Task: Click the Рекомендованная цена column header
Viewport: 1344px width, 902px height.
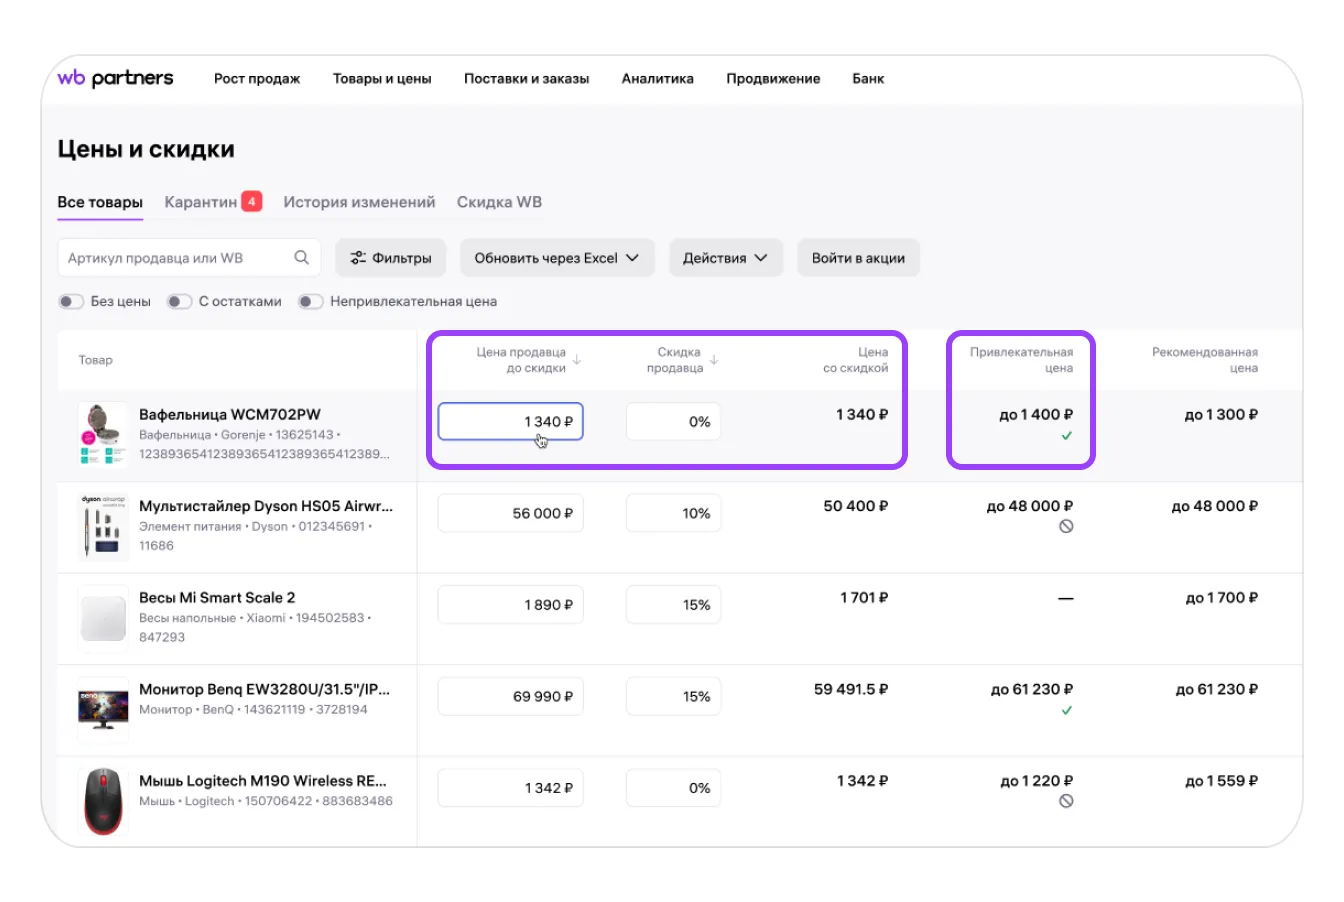Action: click(1205, 360)
